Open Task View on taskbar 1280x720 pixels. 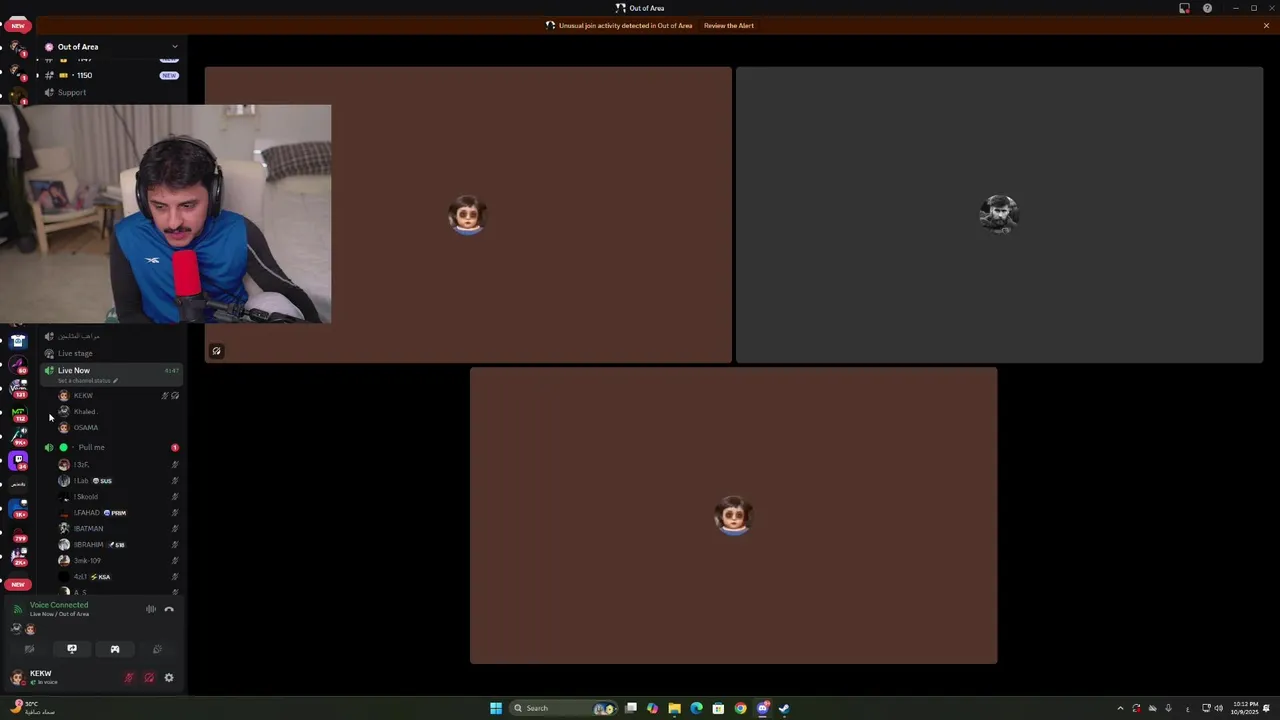631,708
